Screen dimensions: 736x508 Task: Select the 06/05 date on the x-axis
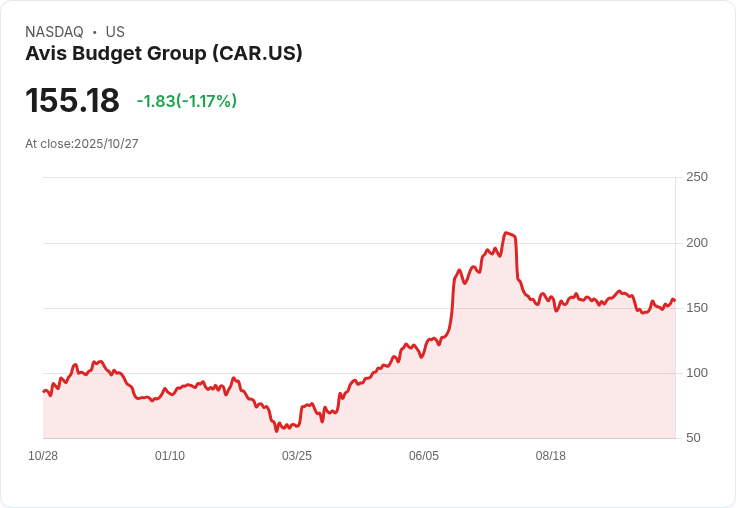coord(424,456)
